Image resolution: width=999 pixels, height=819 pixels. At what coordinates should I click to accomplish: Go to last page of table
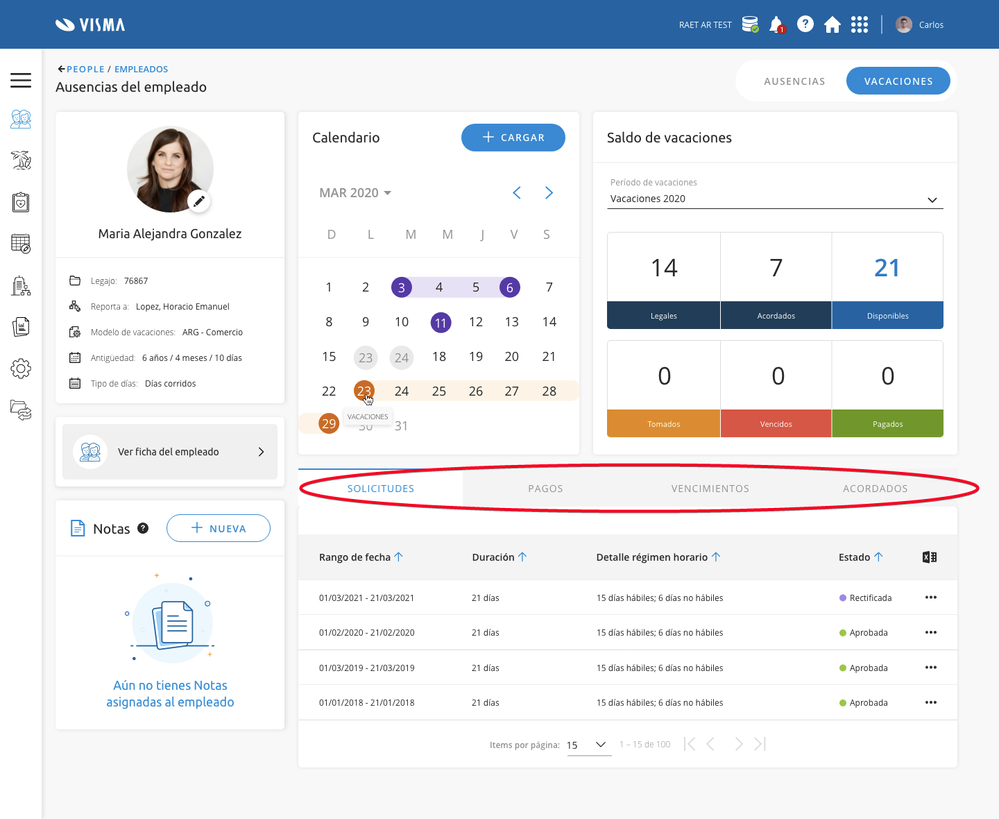760,744
